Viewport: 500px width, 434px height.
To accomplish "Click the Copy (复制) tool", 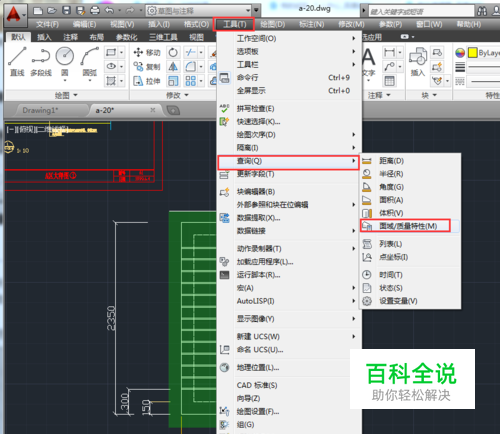I will point(147,67).
